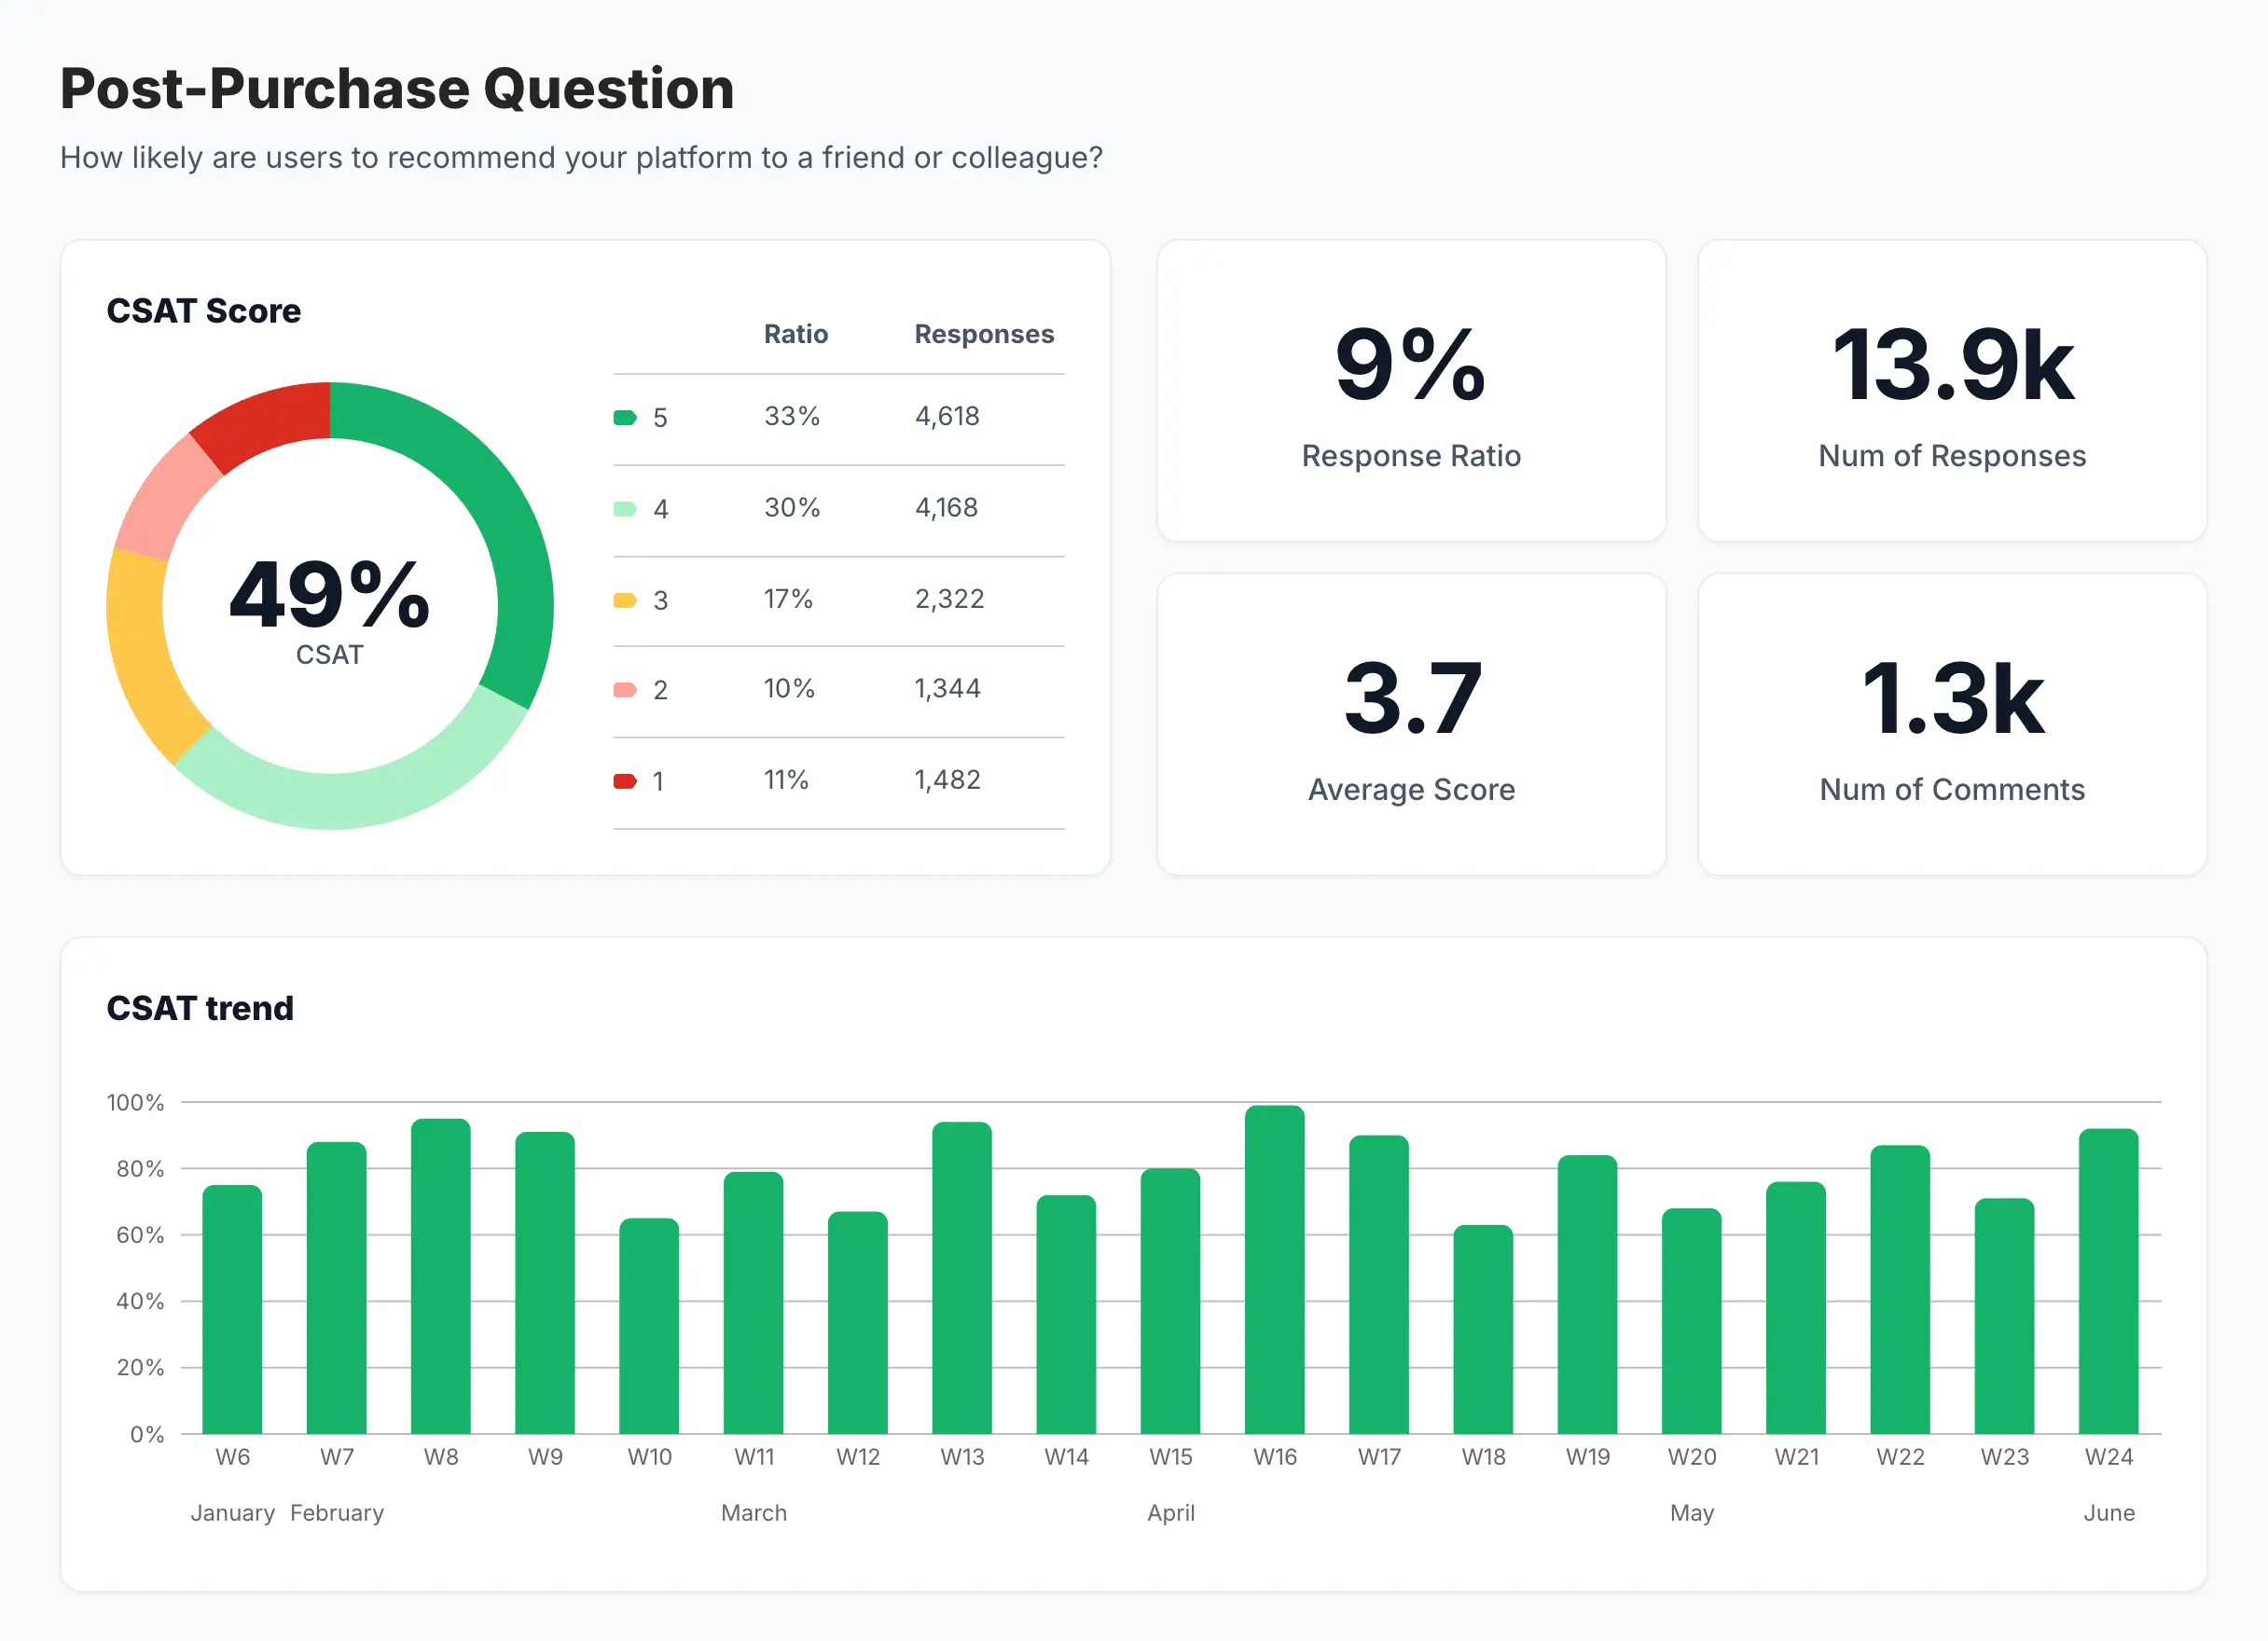Select the 1,482 responses value
The width and height of the screenshot is (2268, 1641).
947,780
